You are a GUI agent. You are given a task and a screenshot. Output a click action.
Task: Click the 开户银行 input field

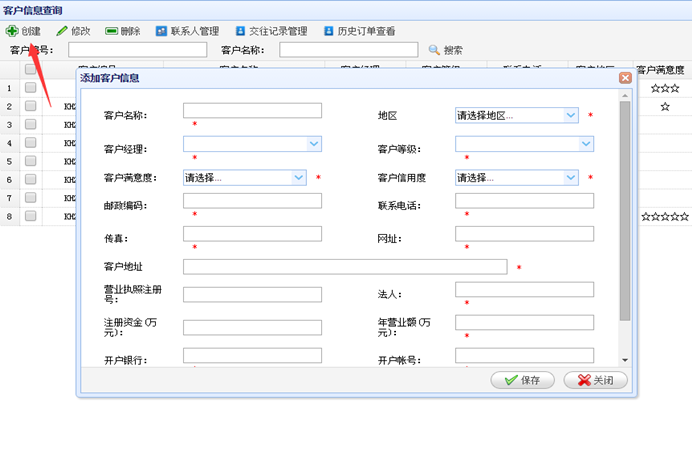[252, 356]
